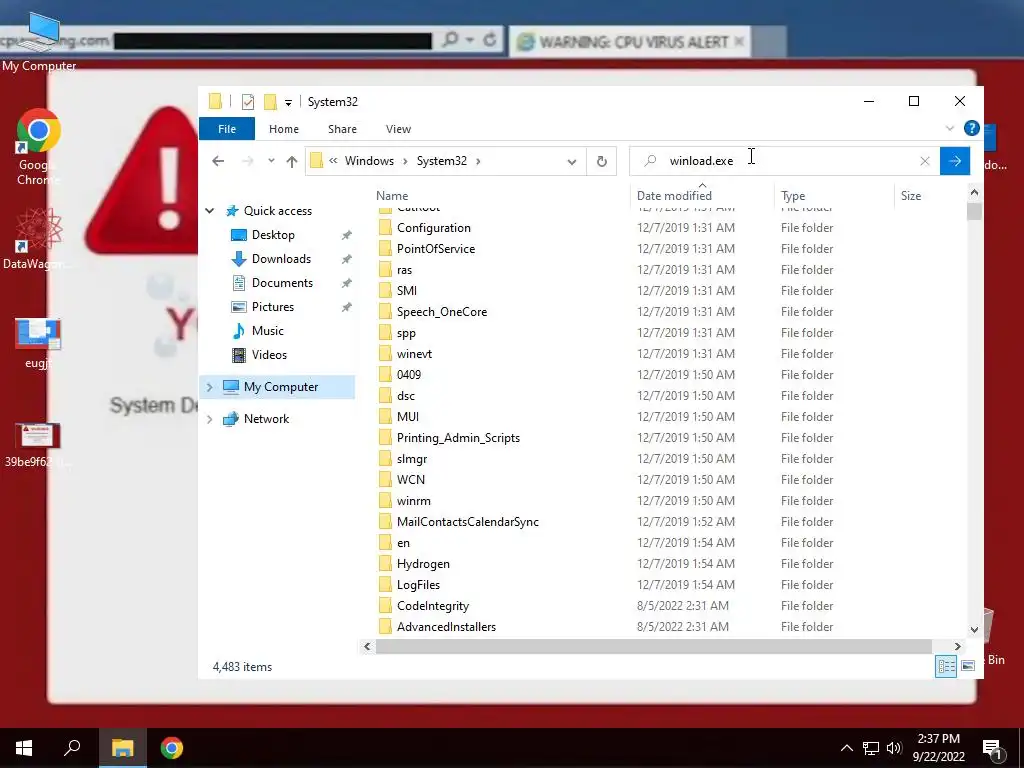This screenshot has width=1024, height=768.
Task: Sort by the Size column header
Action: [910, 195]
